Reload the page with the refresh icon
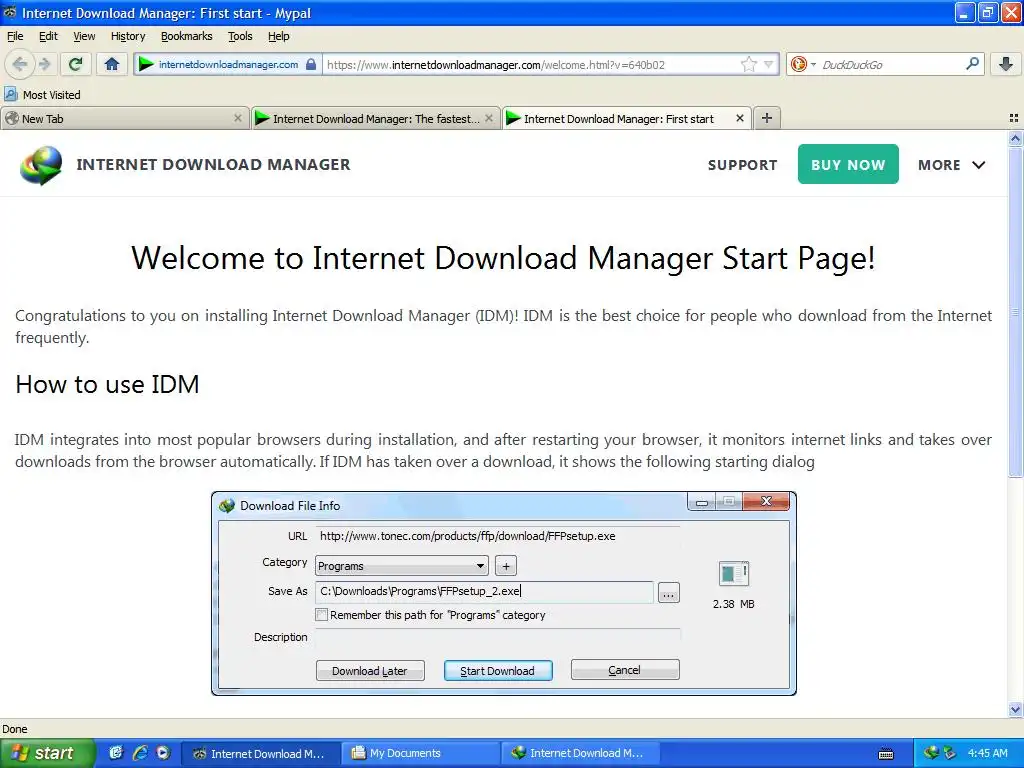Image resolution: width=1024 pixels, height=768 pixels. pyautogui.click(x=76, y=64)
